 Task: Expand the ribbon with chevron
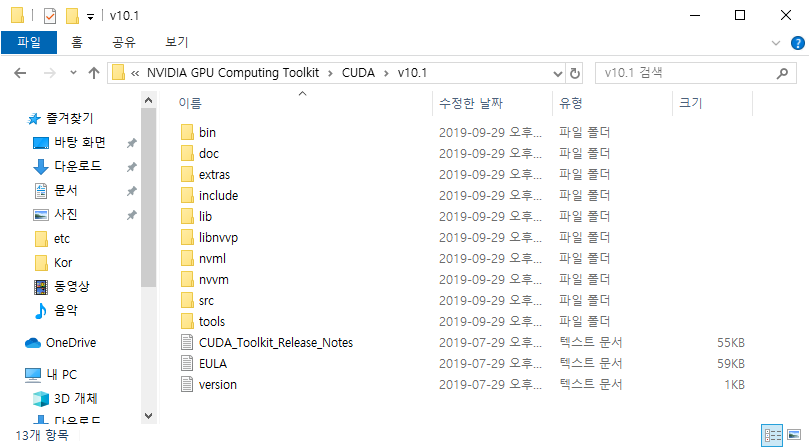pos(775,43)
